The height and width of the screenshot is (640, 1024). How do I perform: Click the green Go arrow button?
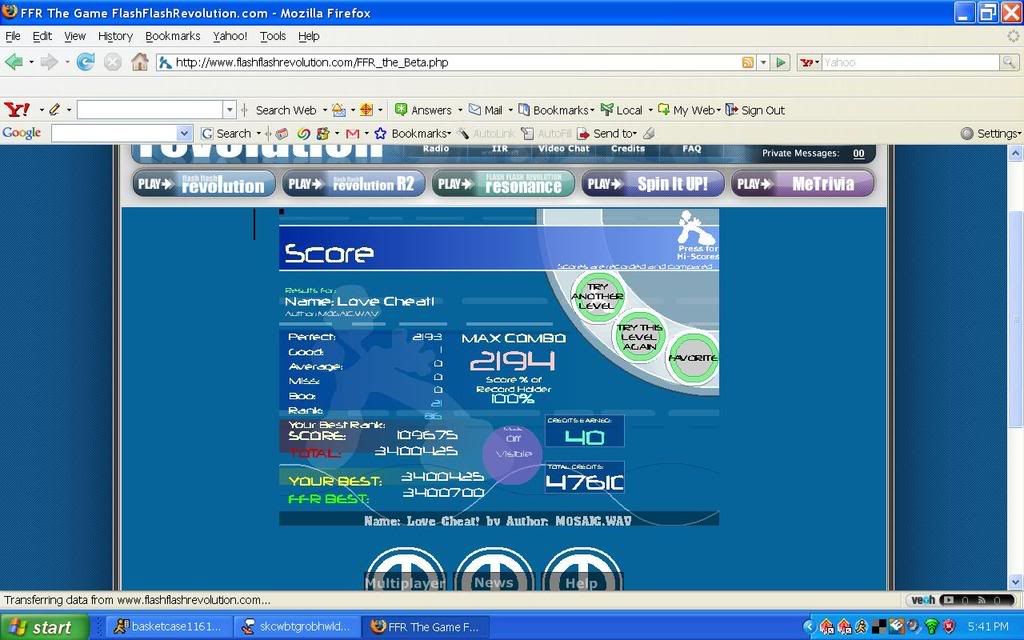pos(782,62)
